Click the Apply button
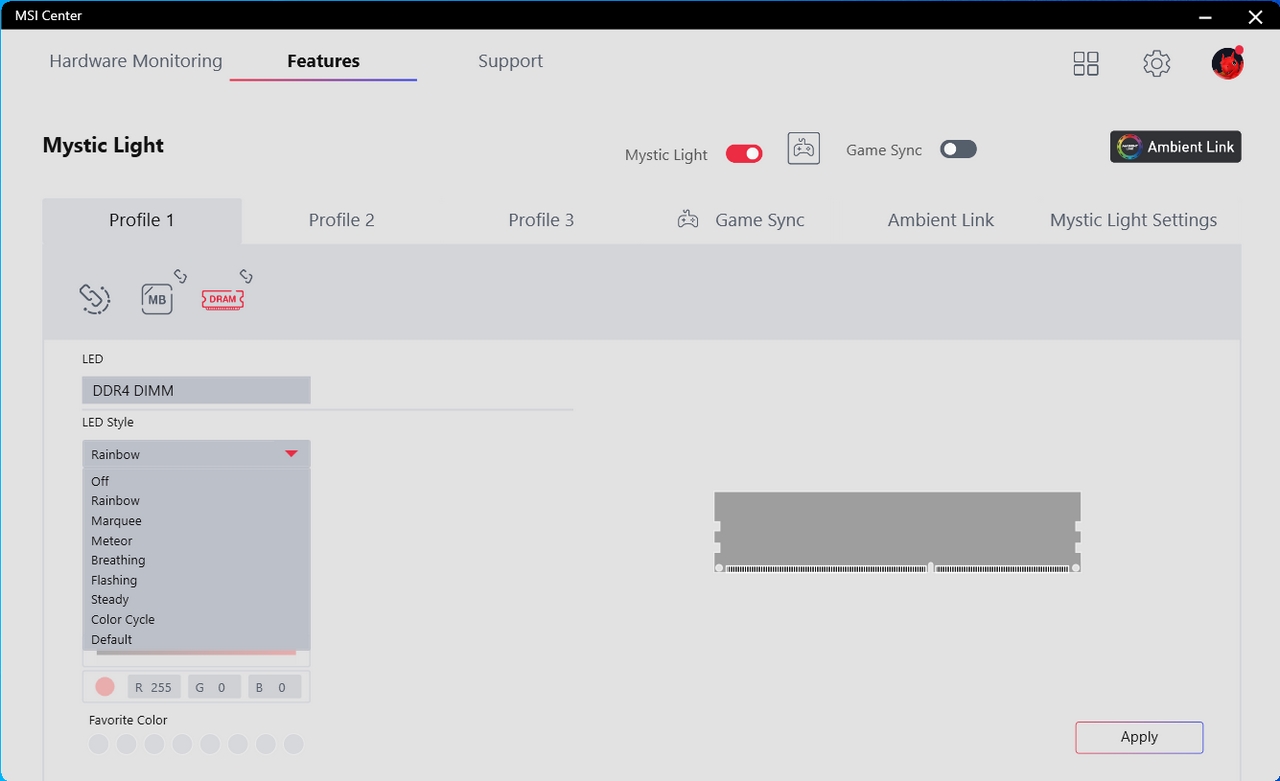 pos(1139,737)
